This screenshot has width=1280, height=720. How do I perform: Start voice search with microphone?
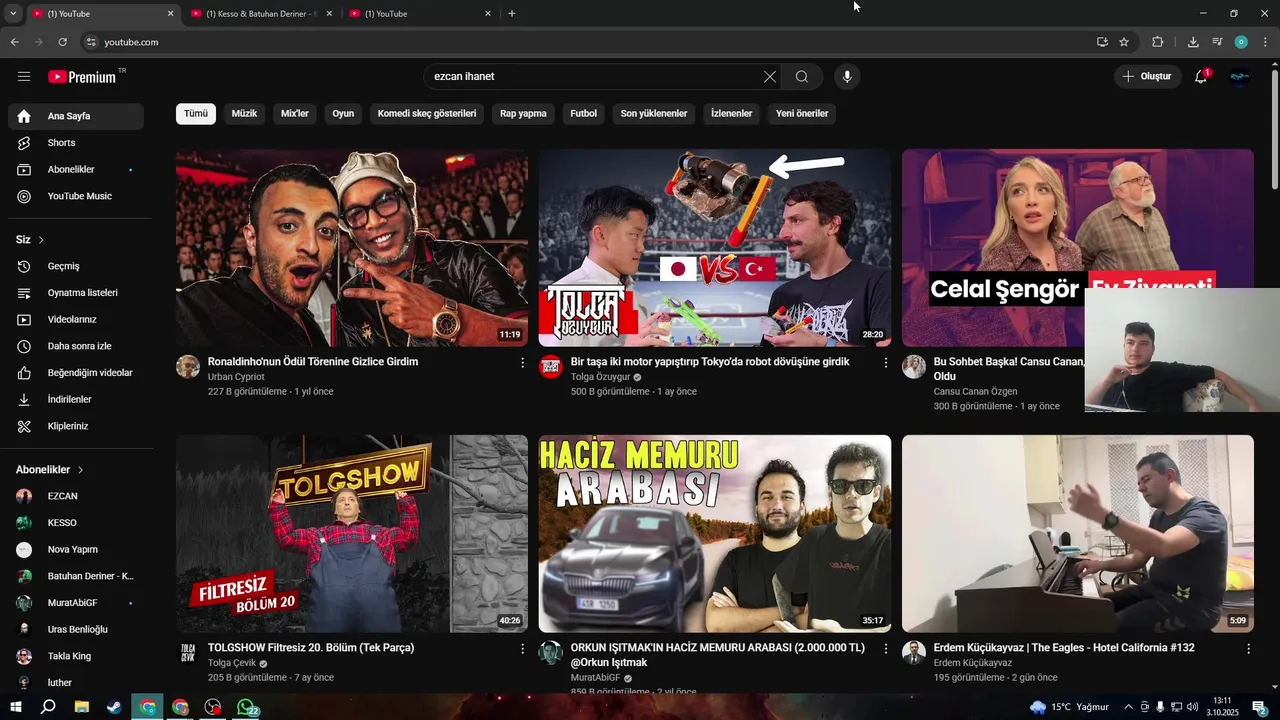(x=847, y=76)
